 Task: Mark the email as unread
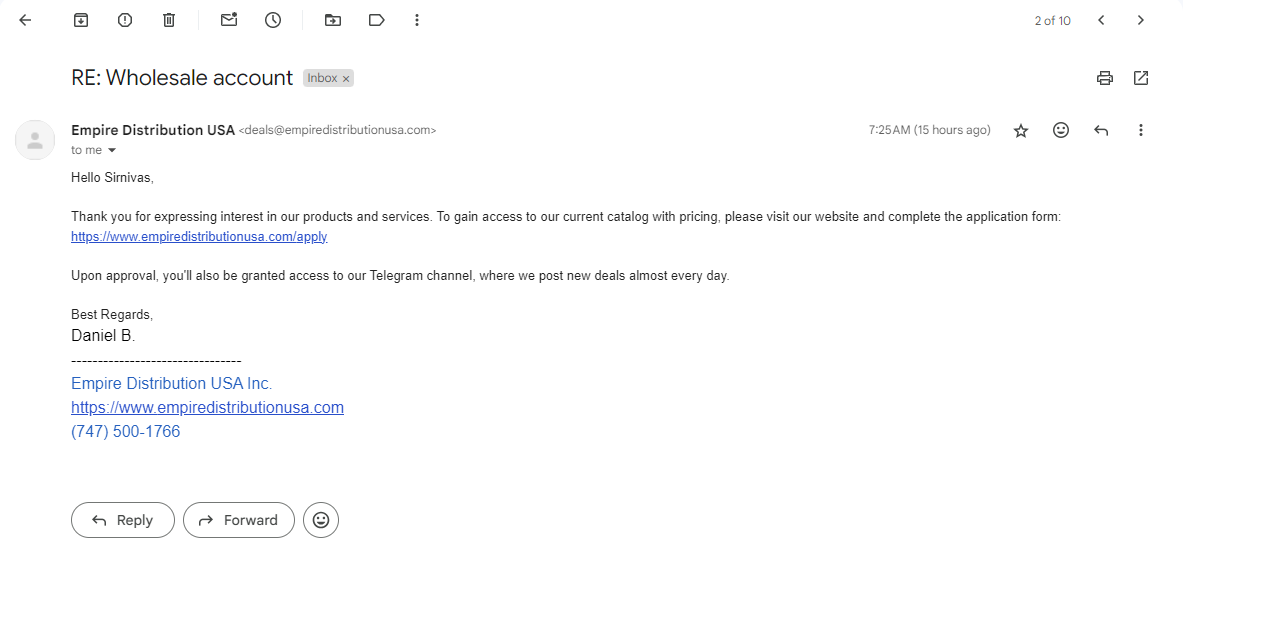pyautogui.click(x=229, y=20)
